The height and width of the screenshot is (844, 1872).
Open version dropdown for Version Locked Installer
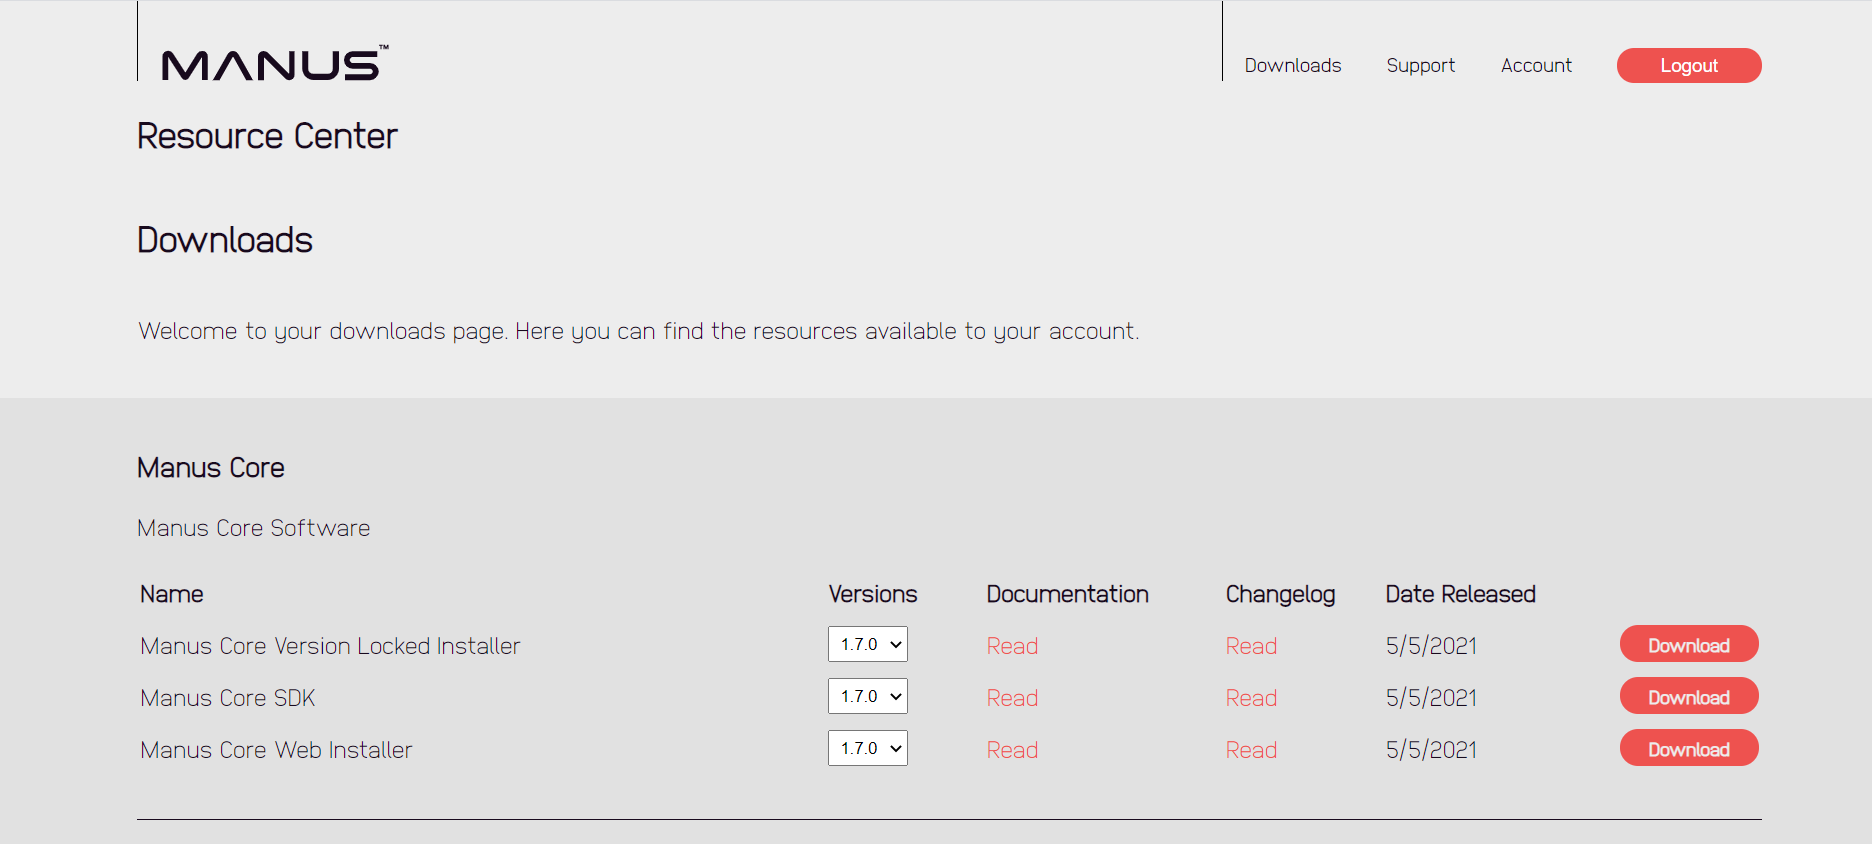(x=868, y=644)
